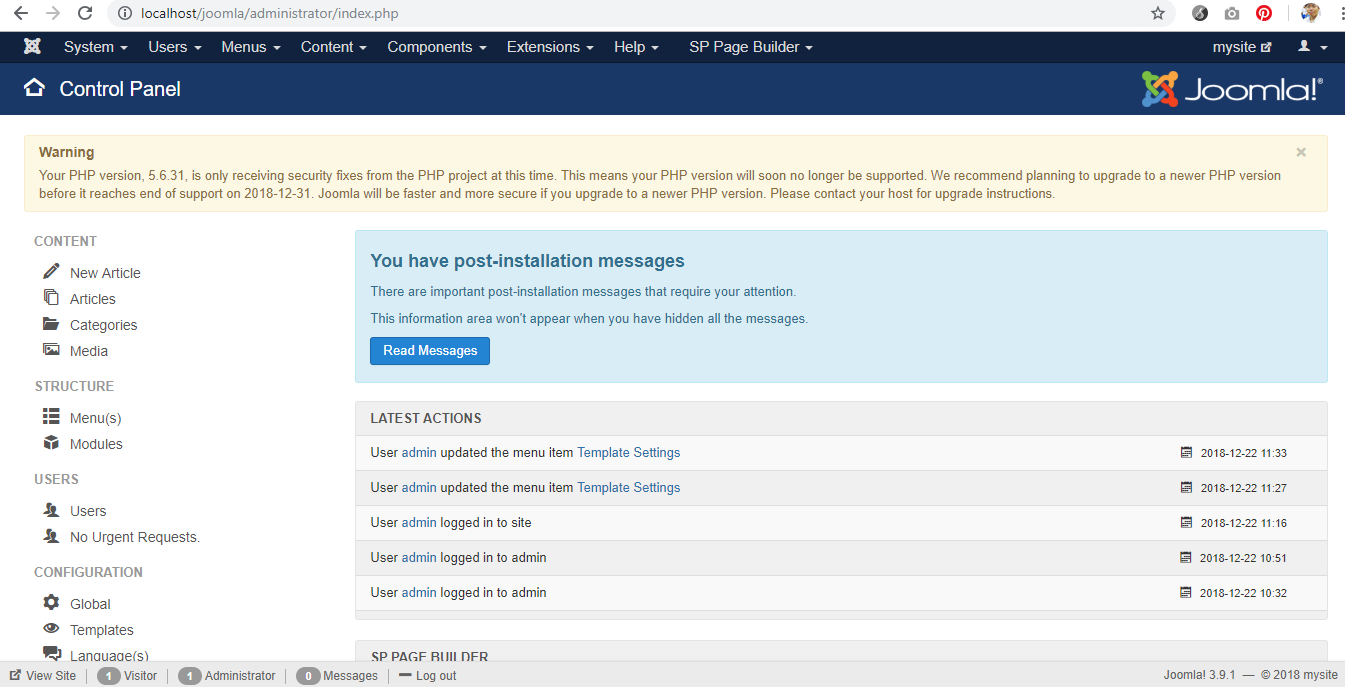
Task: Expand the SP Page Builder menu
Action: coord(750,47)
